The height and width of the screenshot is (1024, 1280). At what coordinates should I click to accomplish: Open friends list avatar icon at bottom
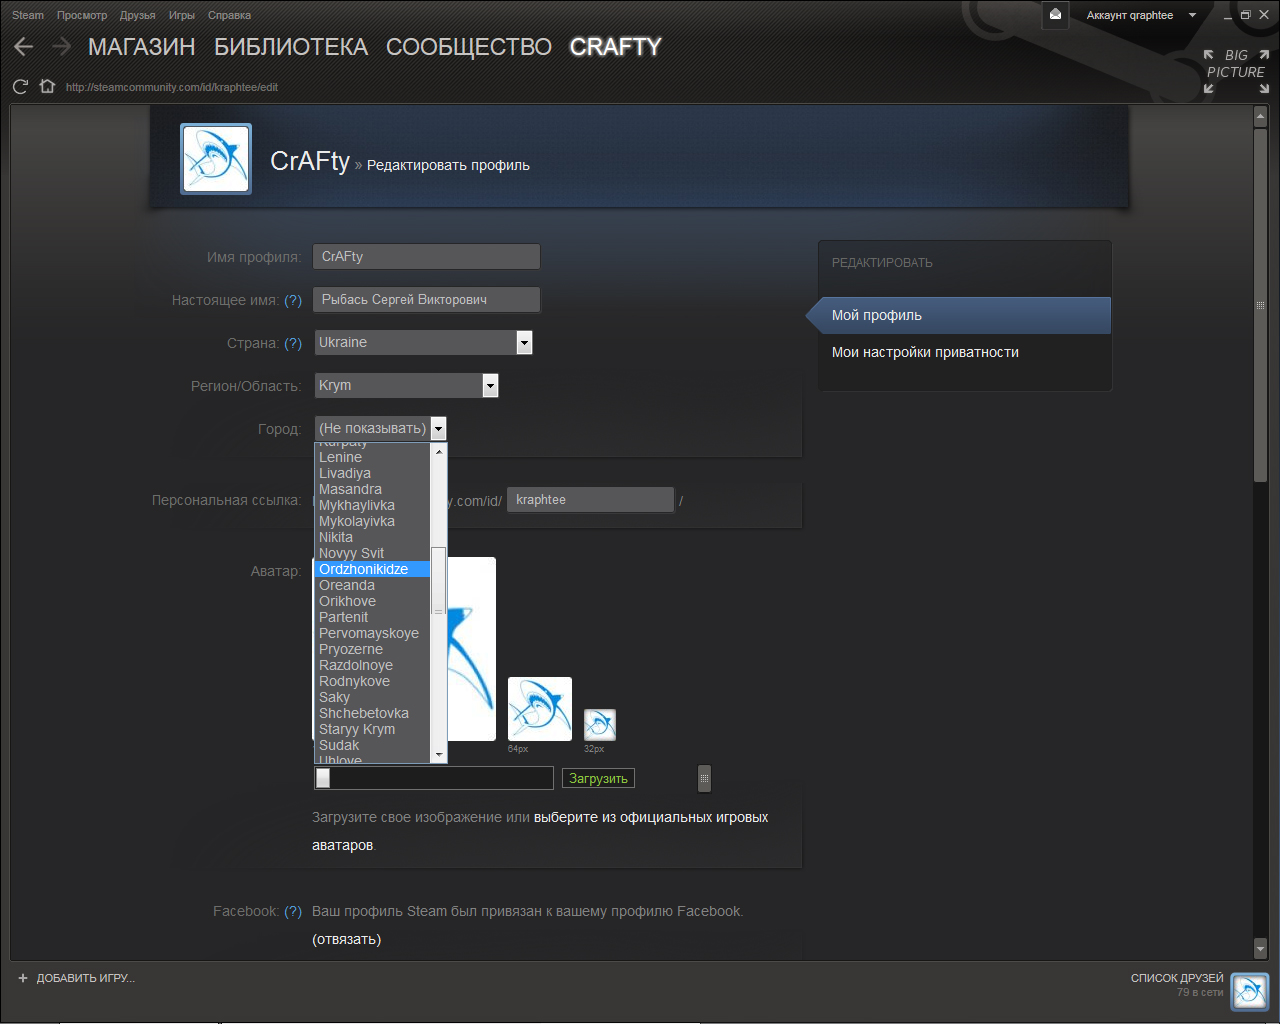click(x=1249, y=991)
